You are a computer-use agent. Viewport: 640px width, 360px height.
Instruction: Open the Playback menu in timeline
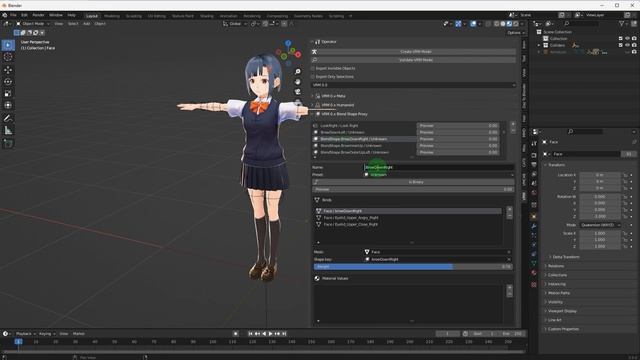25,334
